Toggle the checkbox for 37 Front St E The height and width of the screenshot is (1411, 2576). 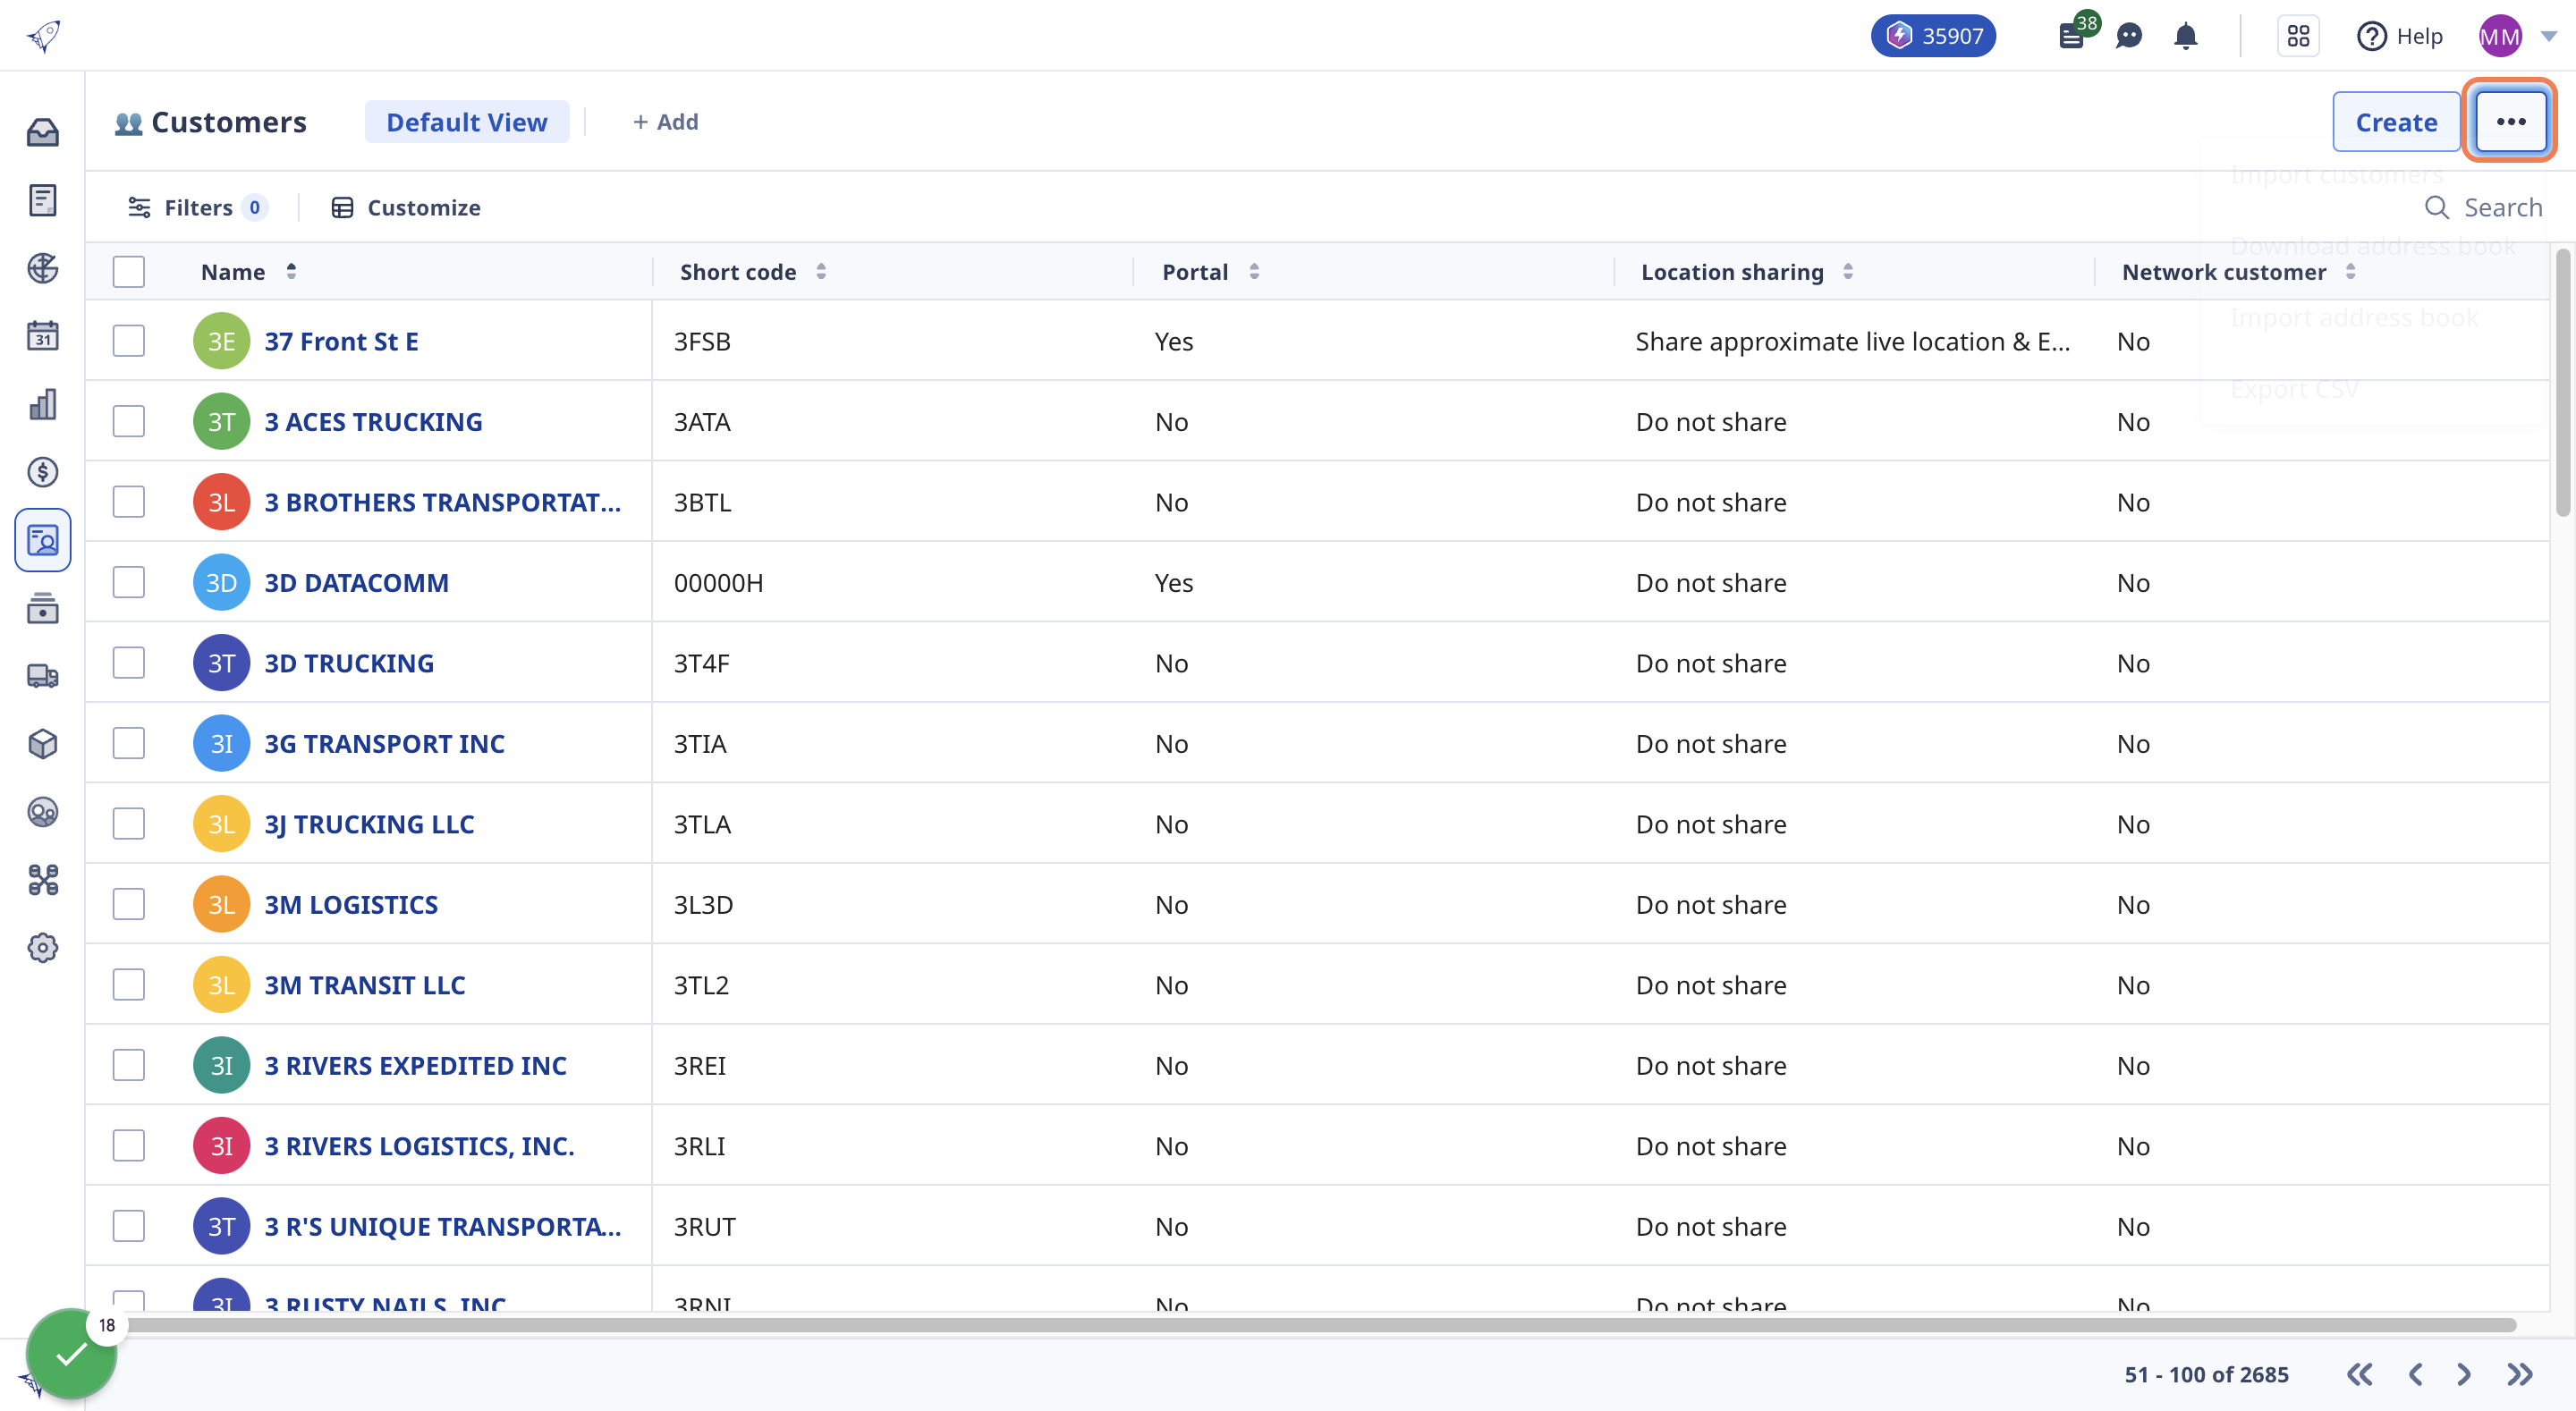131,339
